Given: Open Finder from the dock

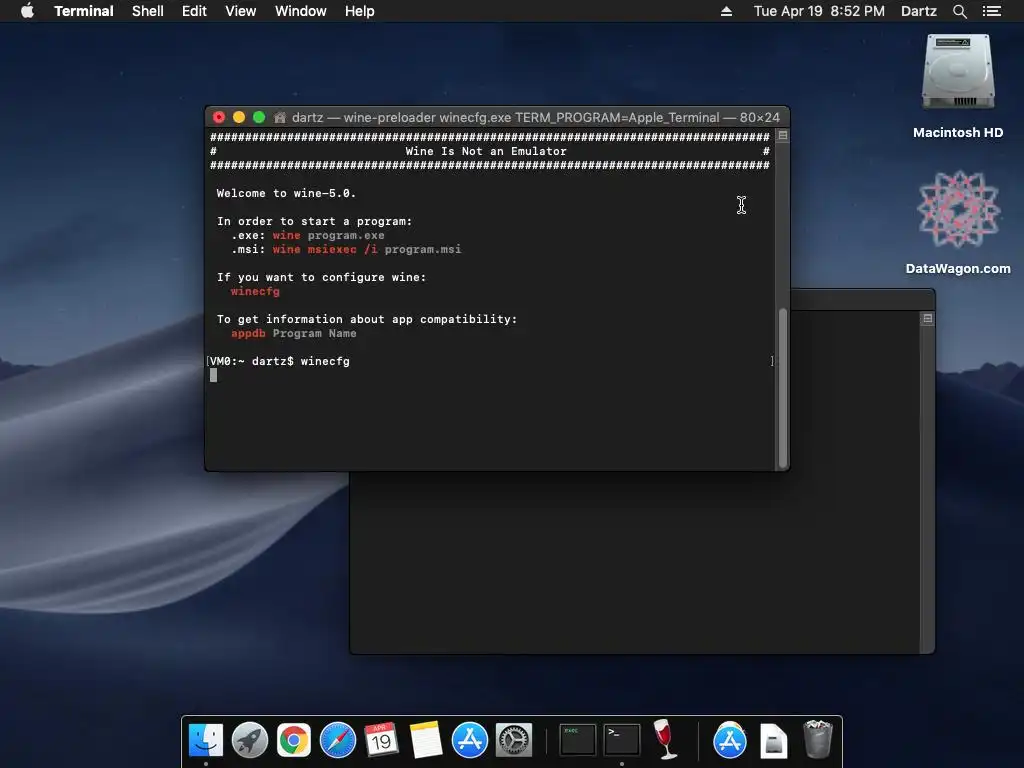Looking at the screenshot, I should [206, 740].
